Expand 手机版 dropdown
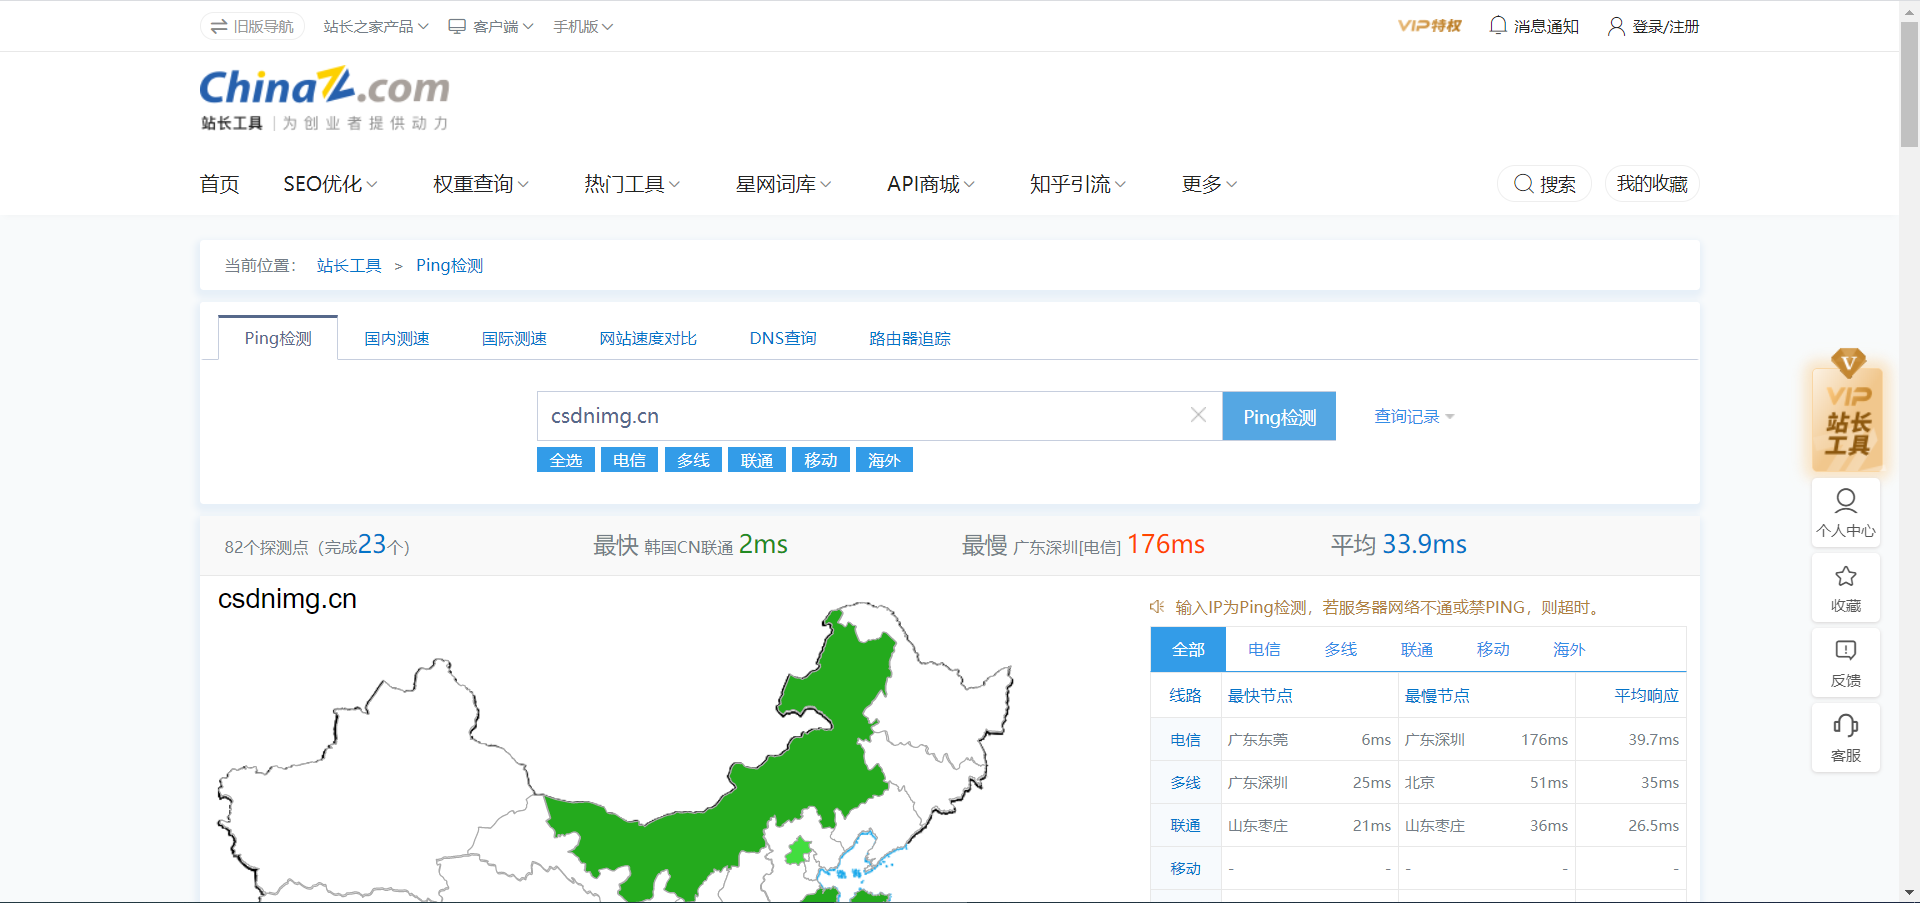 point(583,26)
